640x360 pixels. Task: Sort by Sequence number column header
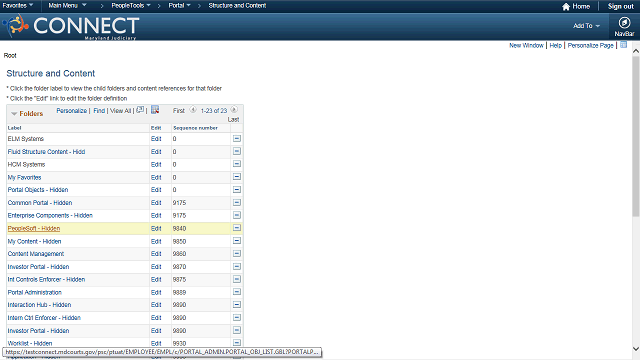(196, 128)
